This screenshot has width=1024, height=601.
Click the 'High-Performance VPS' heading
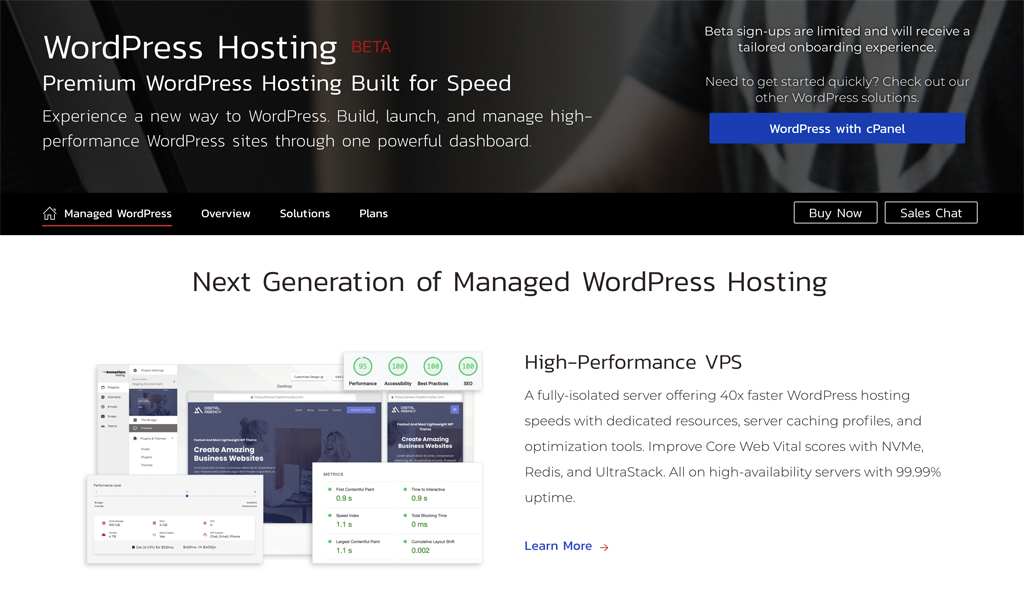(x=633, y=362)
